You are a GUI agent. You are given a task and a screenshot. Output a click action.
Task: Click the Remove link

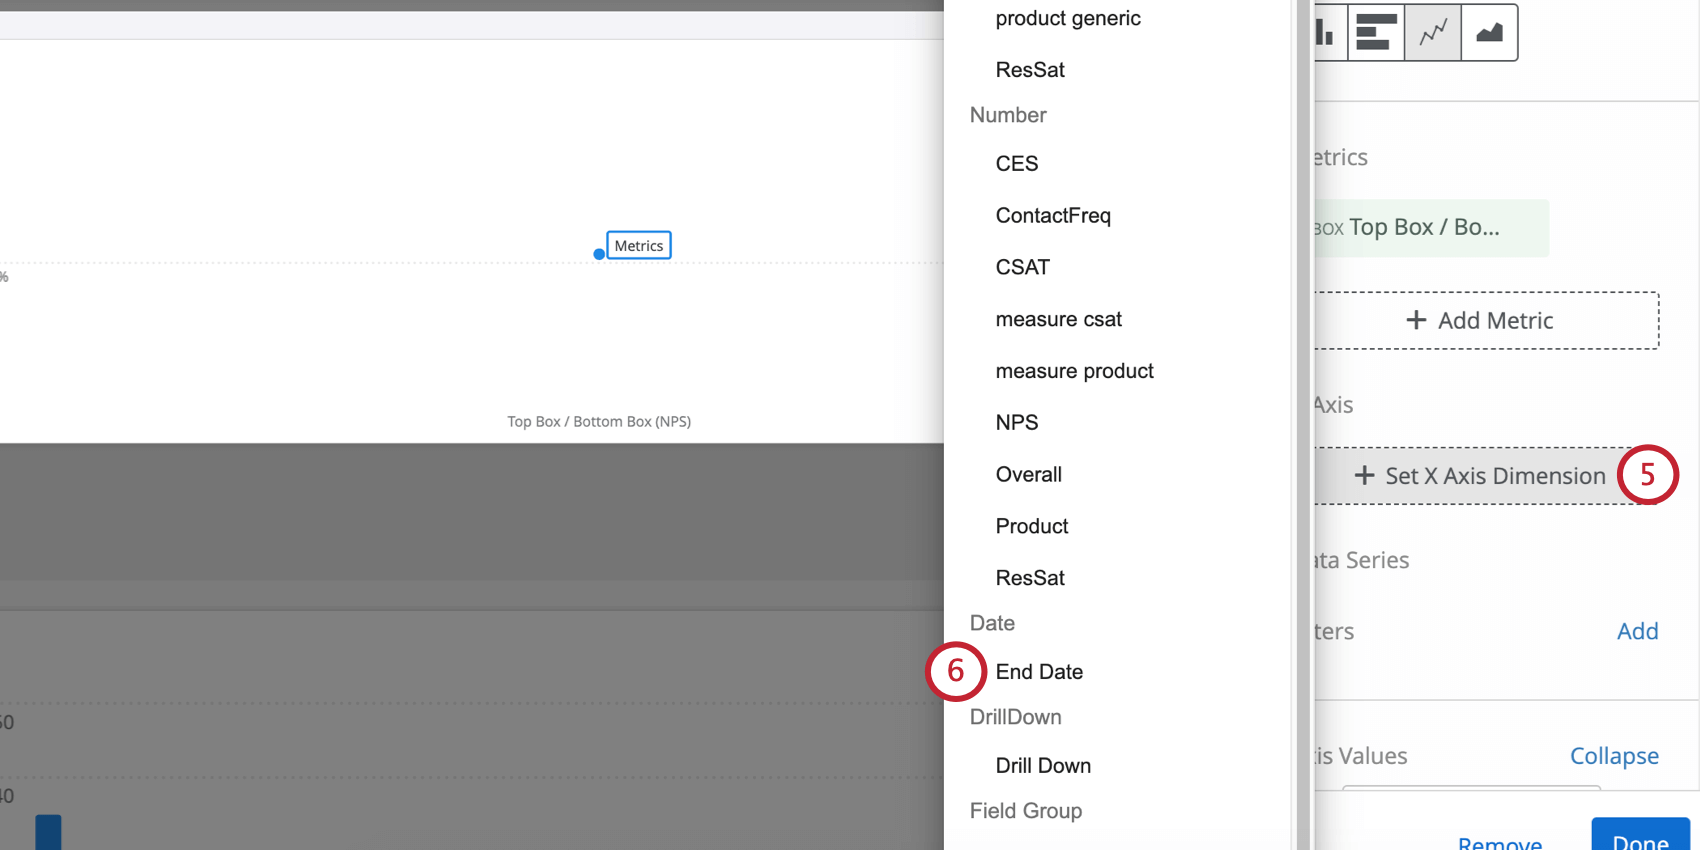click(1500, 842)
